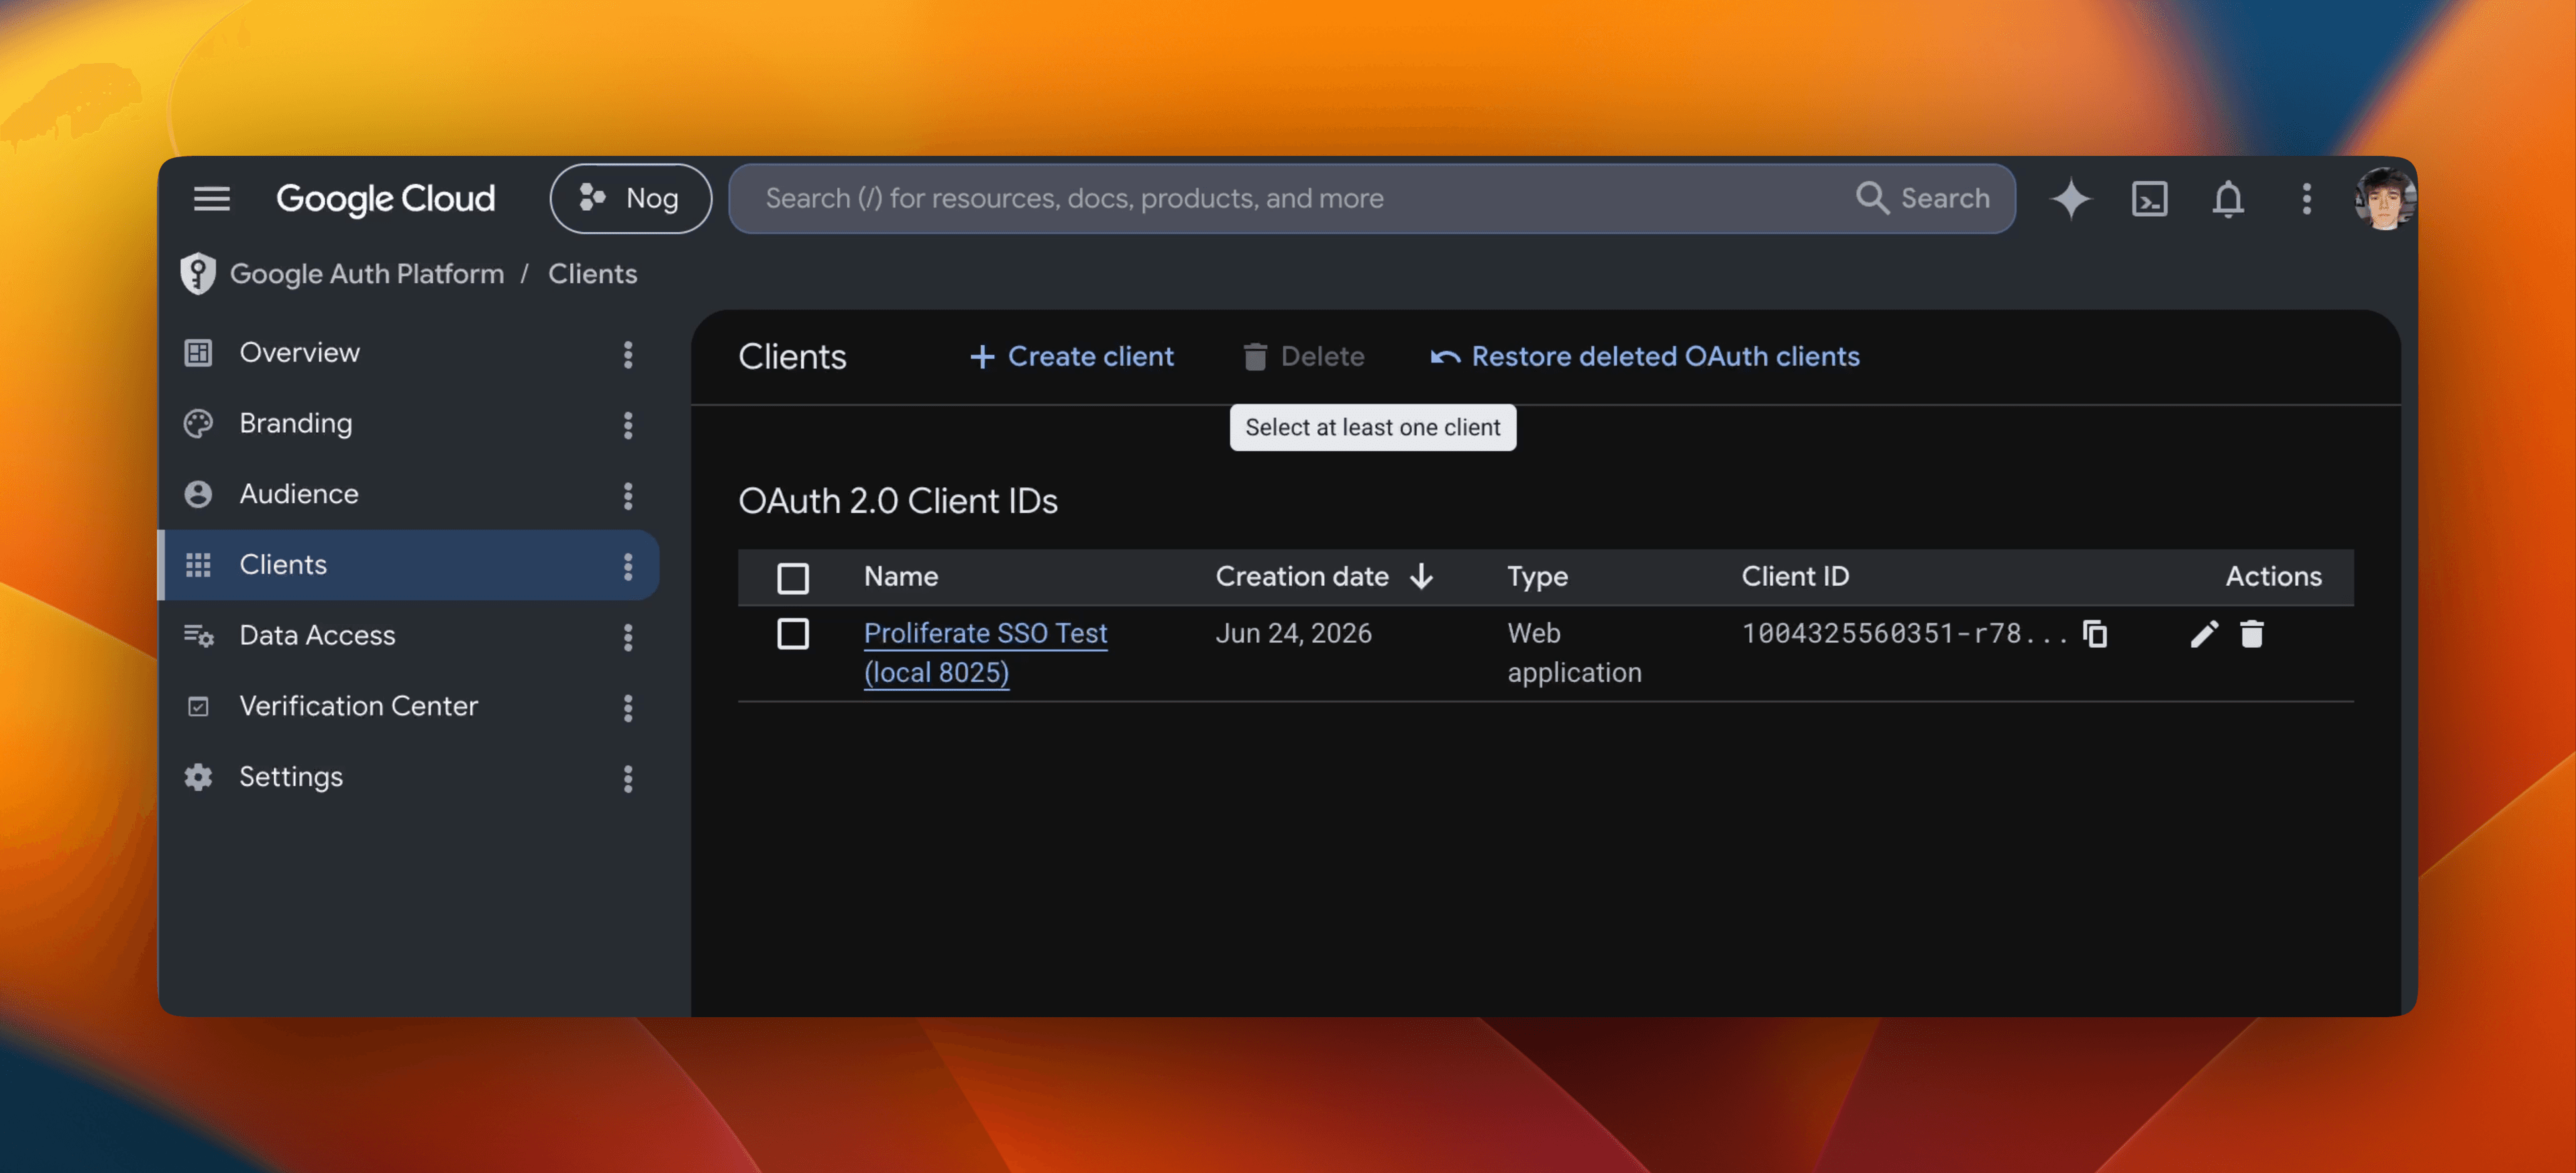Open more options next to Clients

[x=628, y=566]
